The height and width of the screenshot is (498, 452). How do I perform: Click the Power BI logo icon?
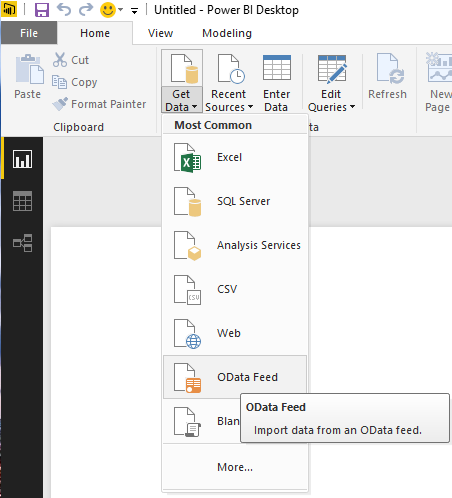click(9, 10)
